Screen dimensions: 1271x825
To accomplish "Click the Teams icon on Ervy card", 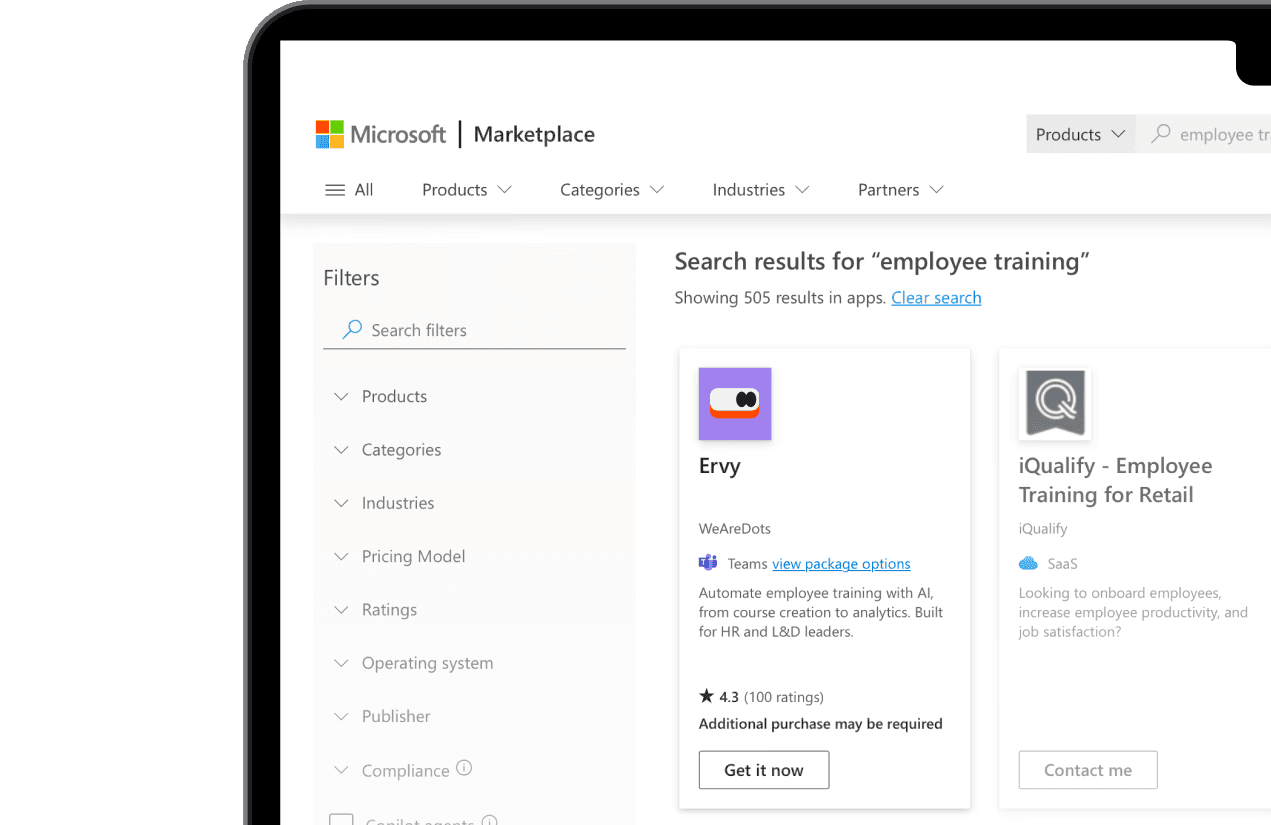I will coord(708,563).
